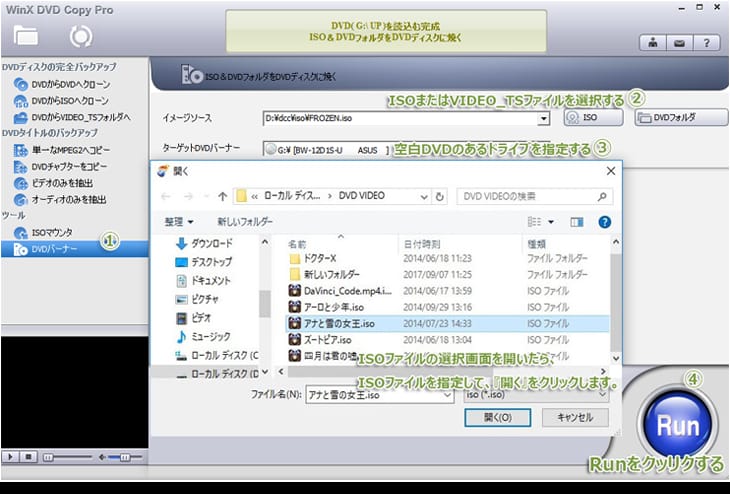Play the preview video
Screen dimensions: 730x494
(10, 457)
